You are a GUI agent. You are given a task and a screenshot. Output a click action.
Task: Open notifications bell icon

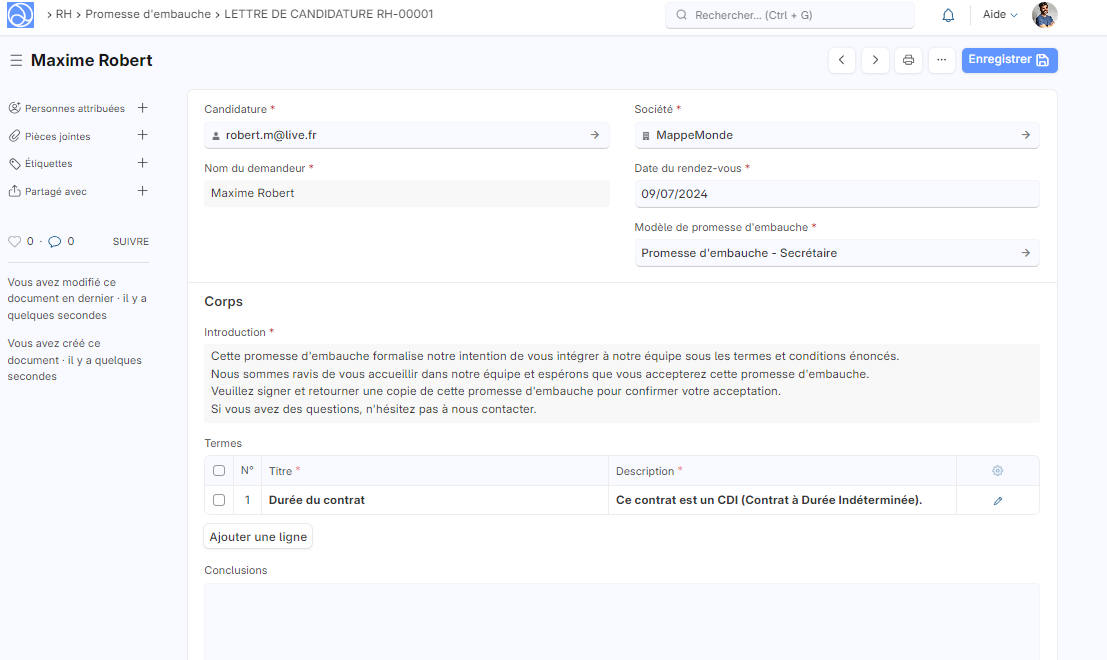point(948,15)
